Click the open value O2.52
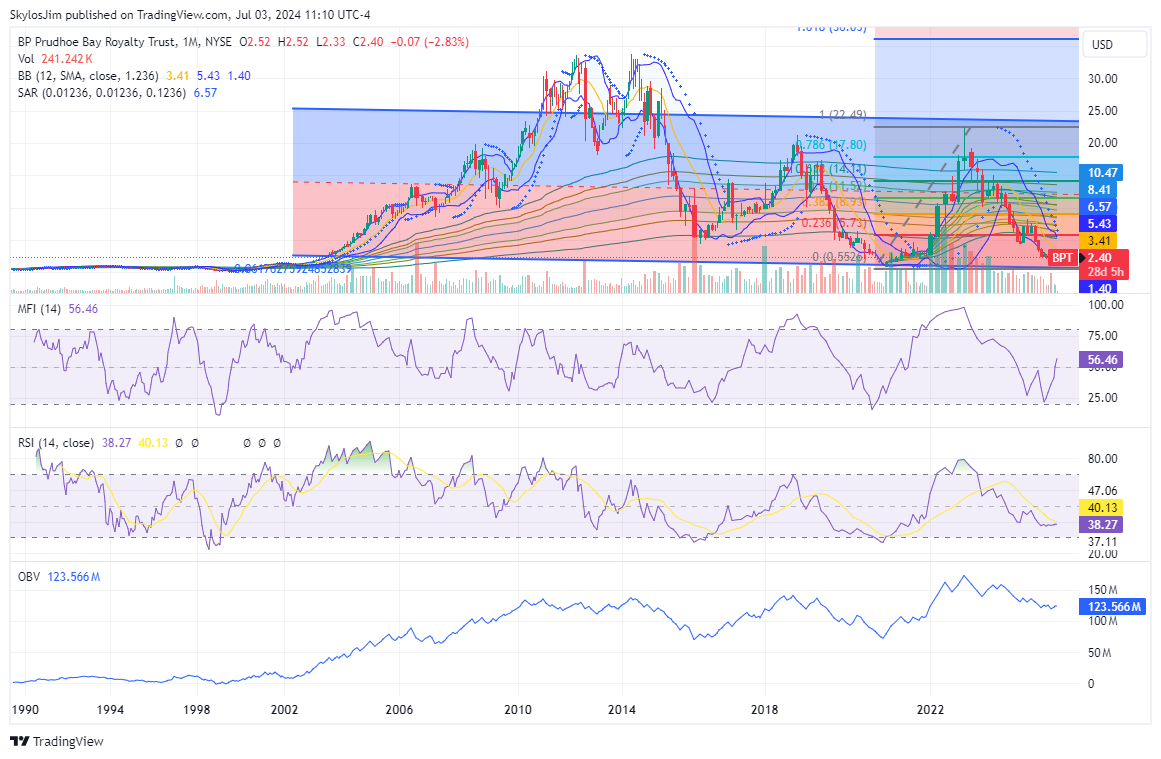 (x=255, y=42)
